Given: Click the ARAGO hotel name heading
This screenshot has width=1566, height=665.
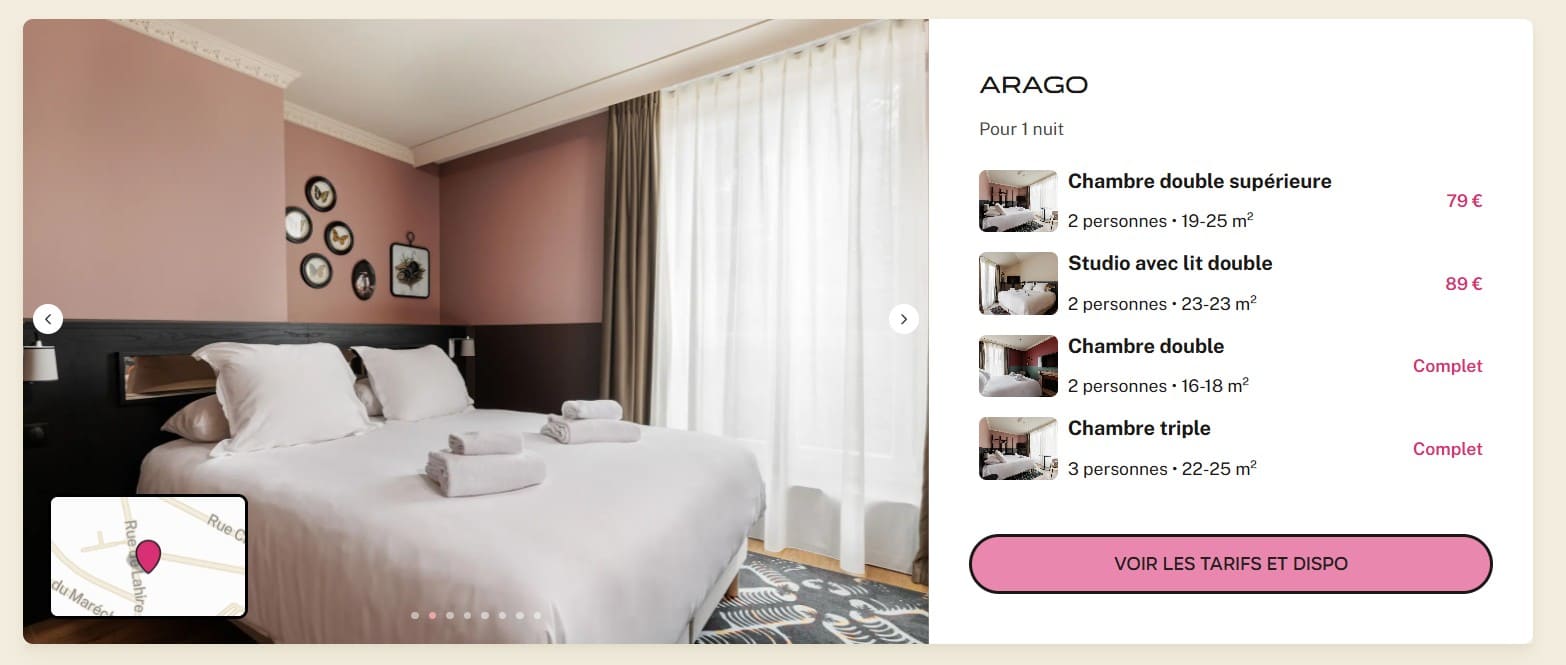Looking at the screenshot, I should click(1034, 85).
